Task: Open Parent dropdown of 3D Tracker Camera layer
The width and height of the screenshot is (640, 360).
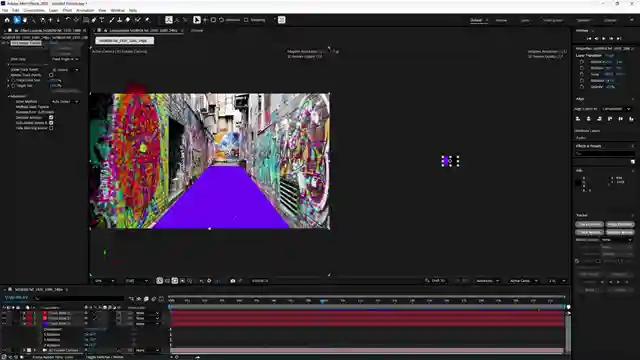Action: pos(147,350)
